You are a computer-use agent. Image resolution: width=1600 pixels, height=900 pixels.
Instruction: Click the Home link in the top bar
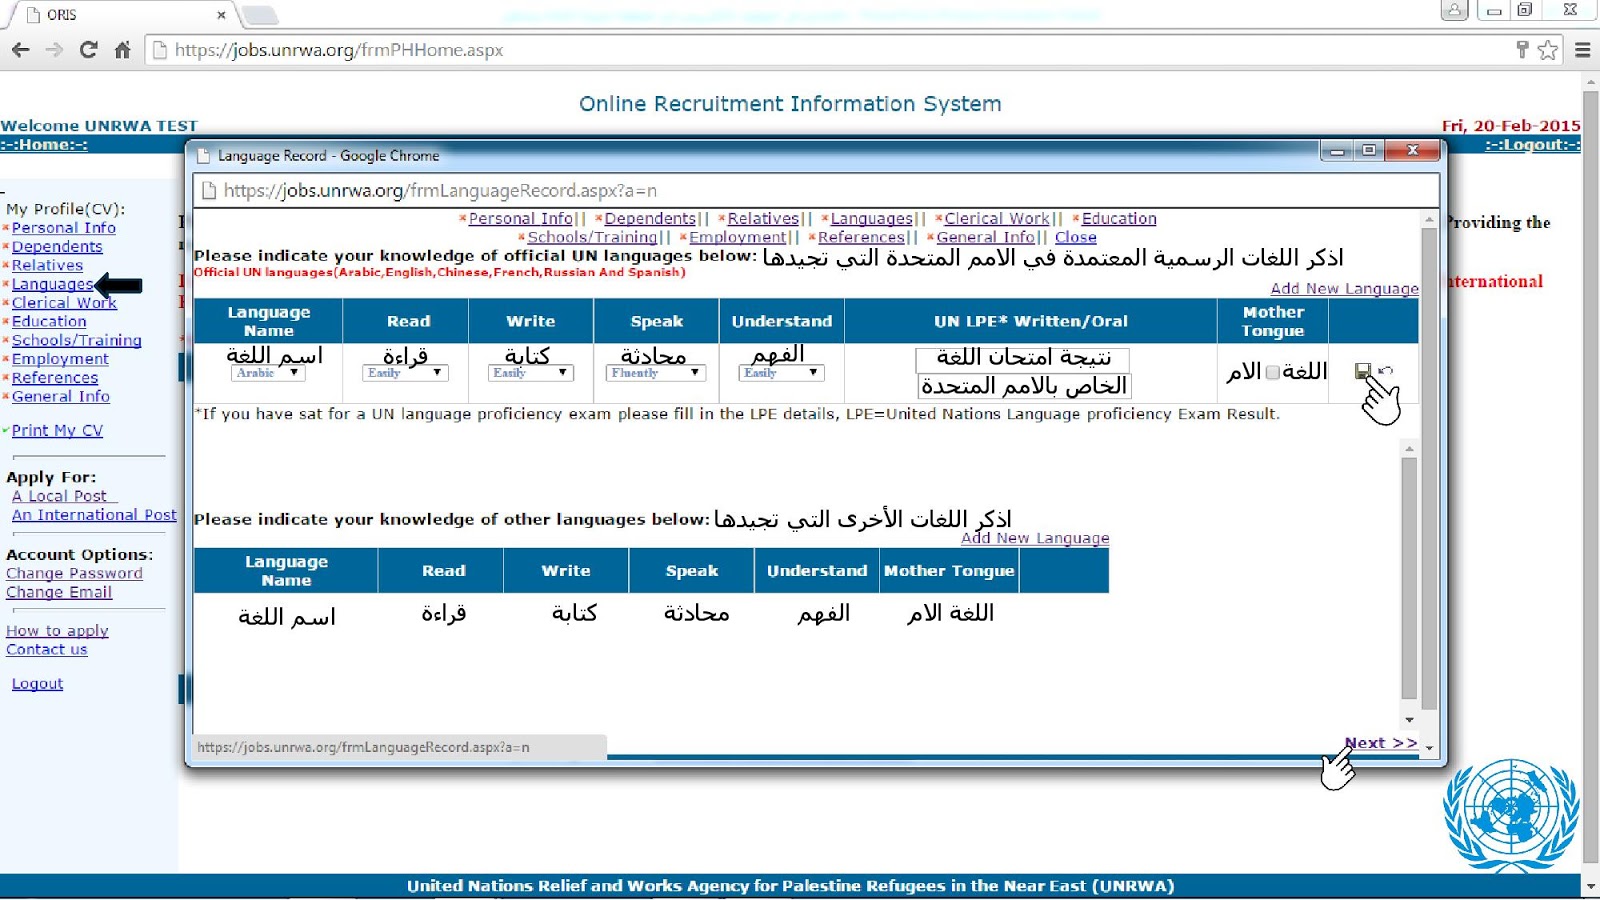tap(44, 145)
